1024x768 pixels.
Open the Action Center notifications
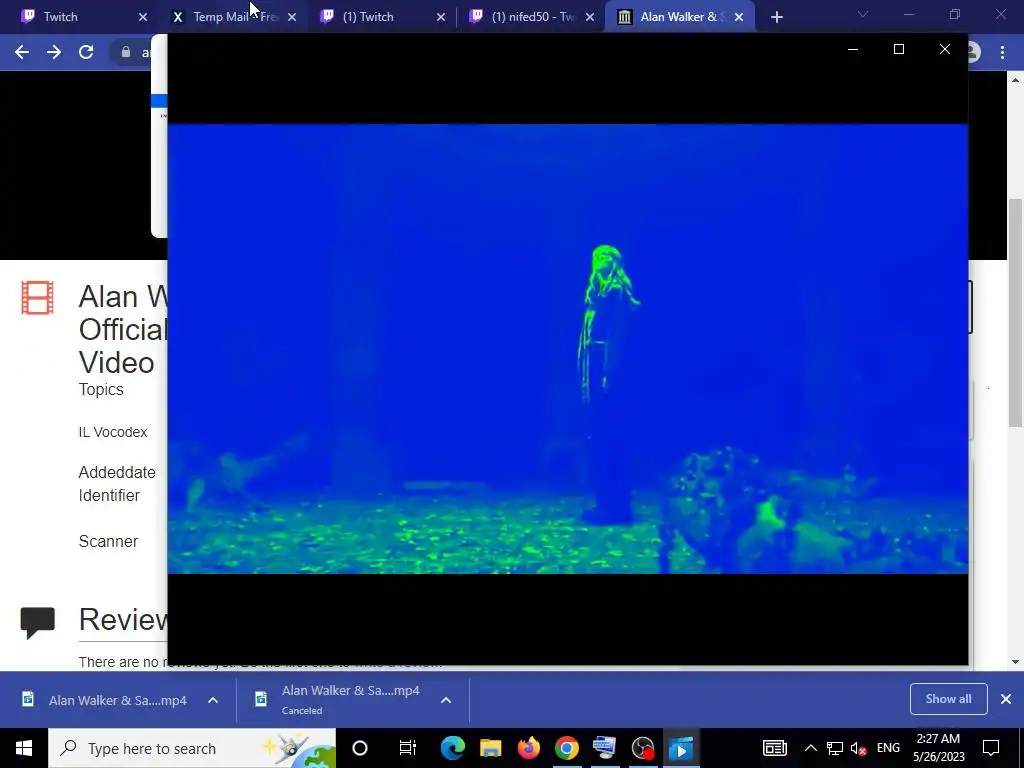click(991, 748)
